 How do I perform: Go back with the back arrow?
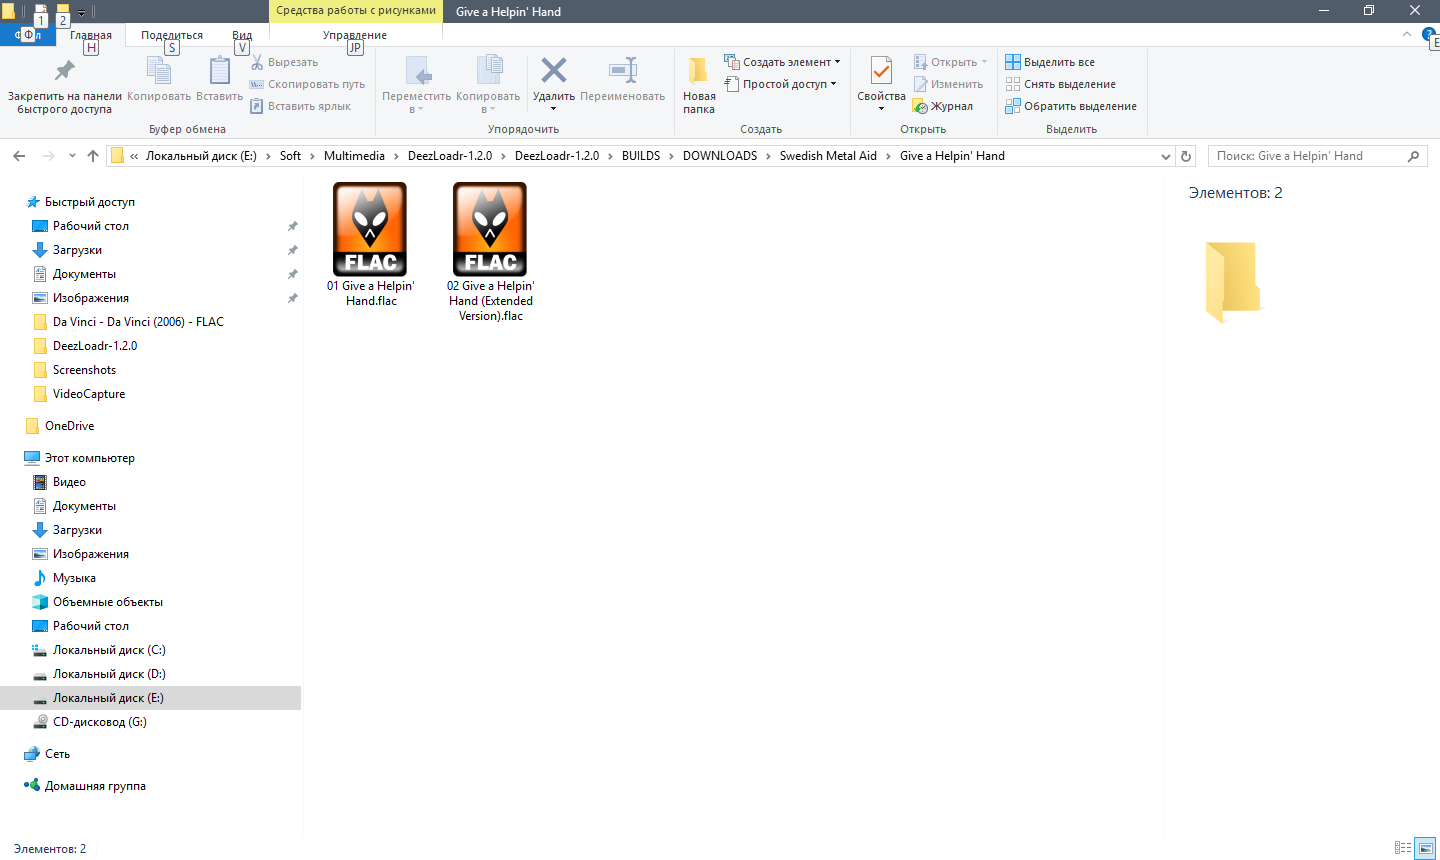pyautogui.click(x=19, y=156)
